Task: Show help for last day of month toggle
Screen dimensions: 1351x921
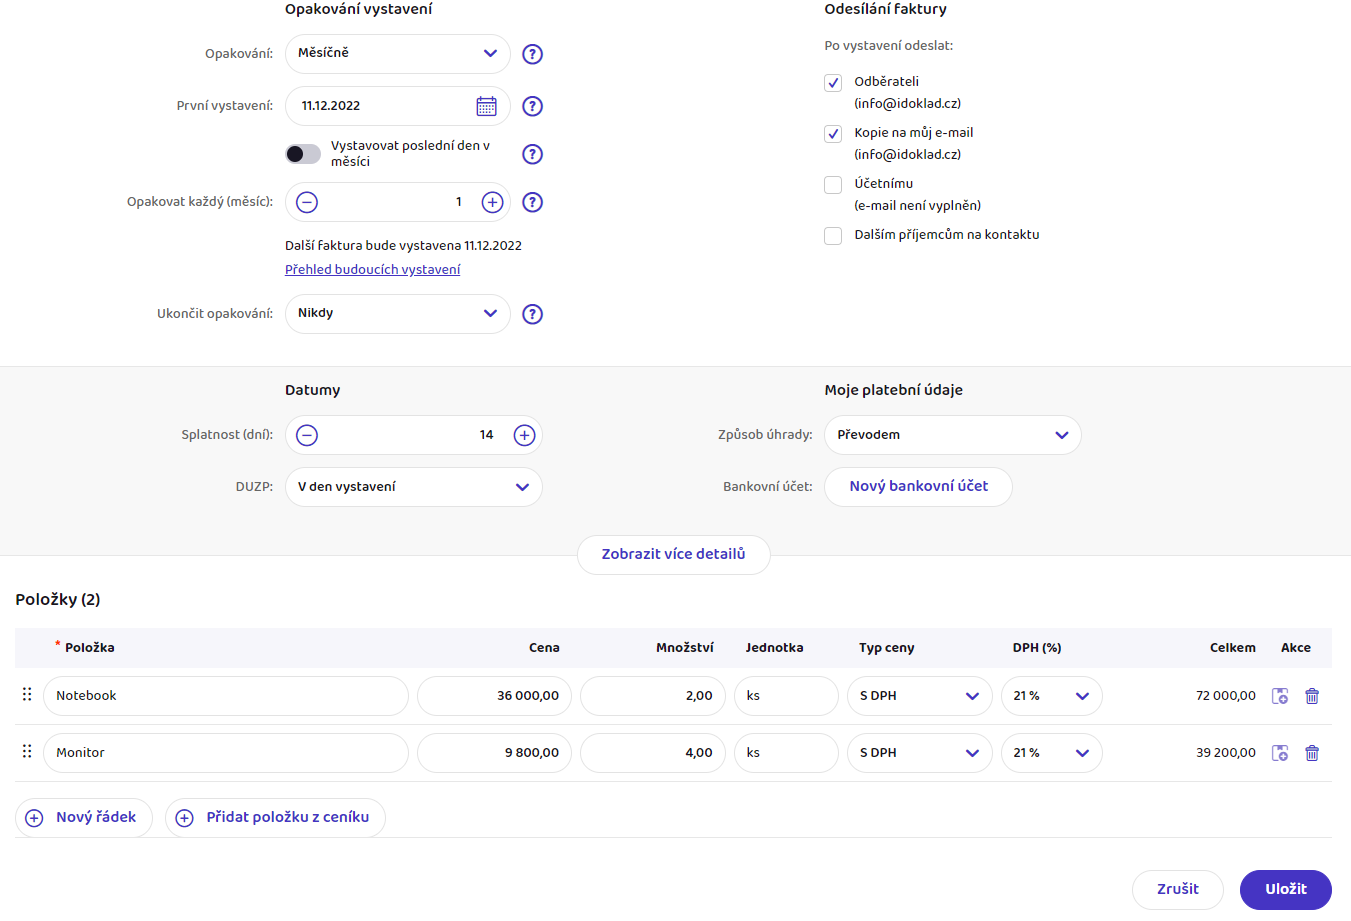Action: coord(533,154)
